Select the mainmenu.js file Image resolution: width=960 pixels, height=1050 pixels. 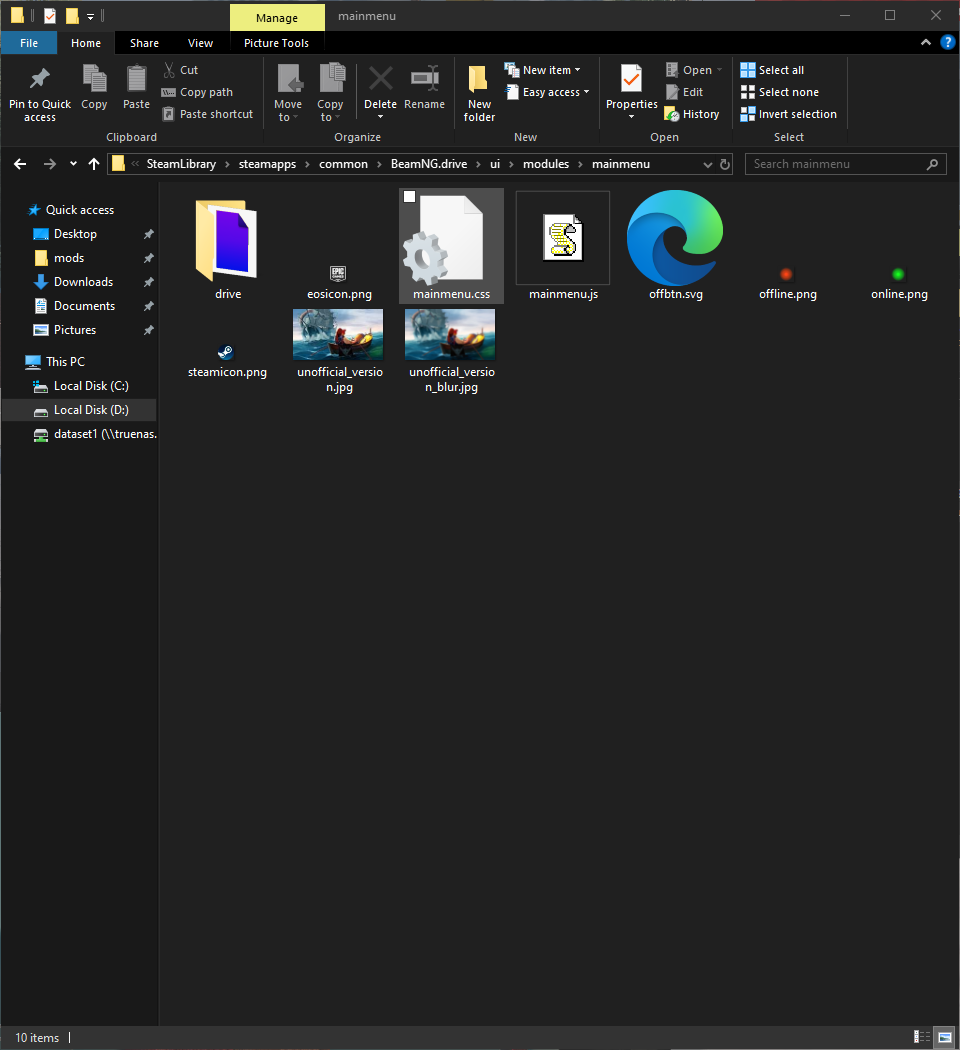[563, 246]
